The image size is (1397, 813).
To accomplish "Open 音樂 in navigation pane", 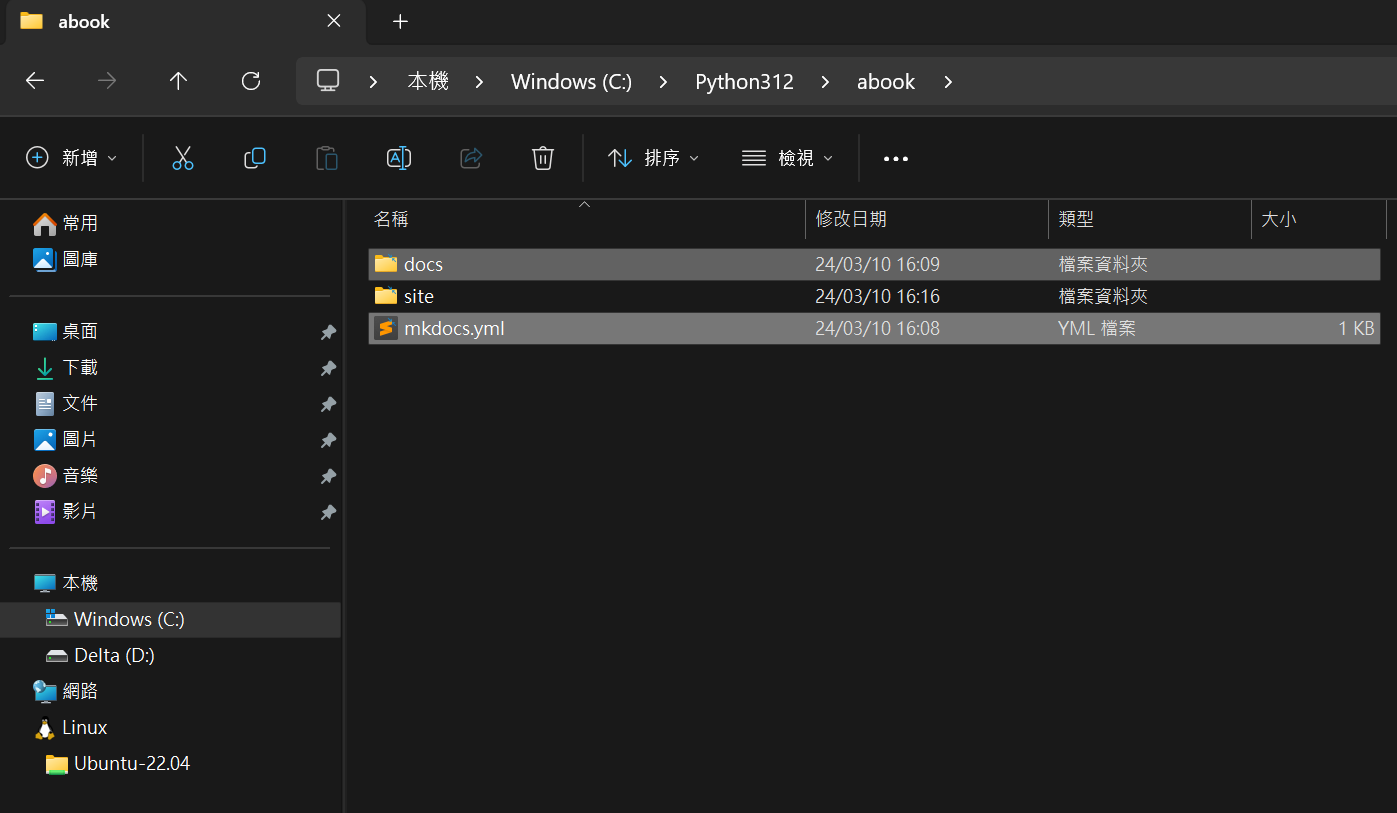I will click(80, 475).
